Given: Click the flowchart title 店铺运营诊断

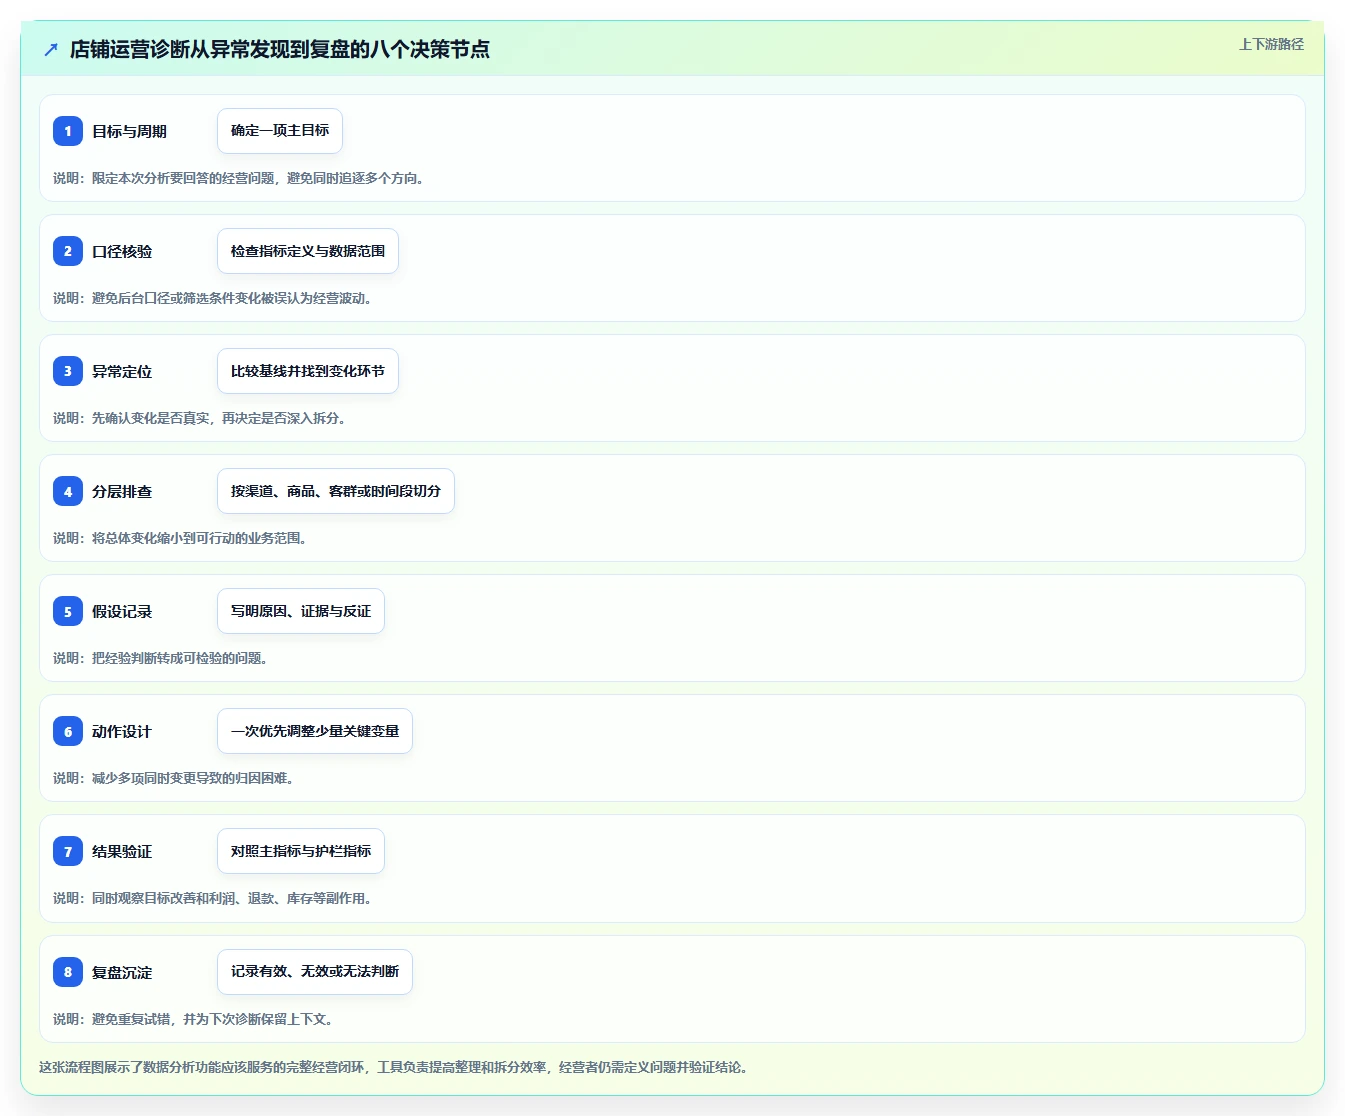Looking at the screenshot, I should tap(280, 49).
